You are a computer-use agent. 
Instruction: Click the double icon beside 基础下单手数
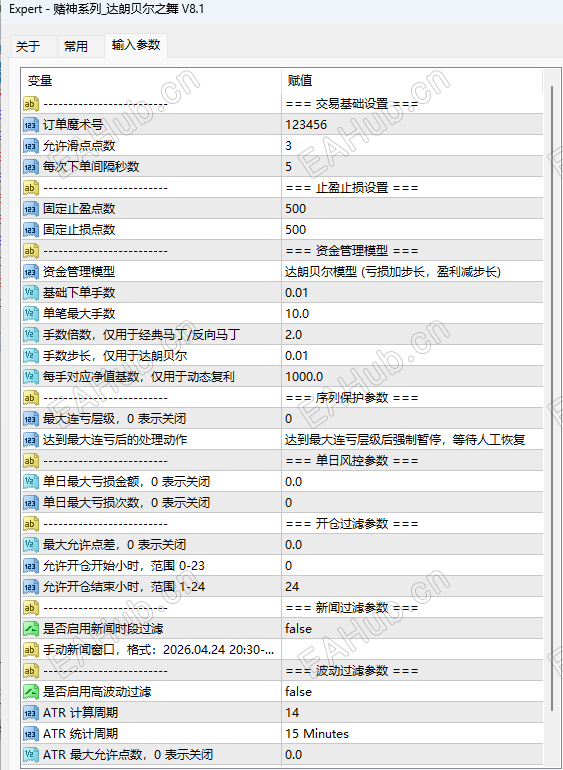point(30,293)
